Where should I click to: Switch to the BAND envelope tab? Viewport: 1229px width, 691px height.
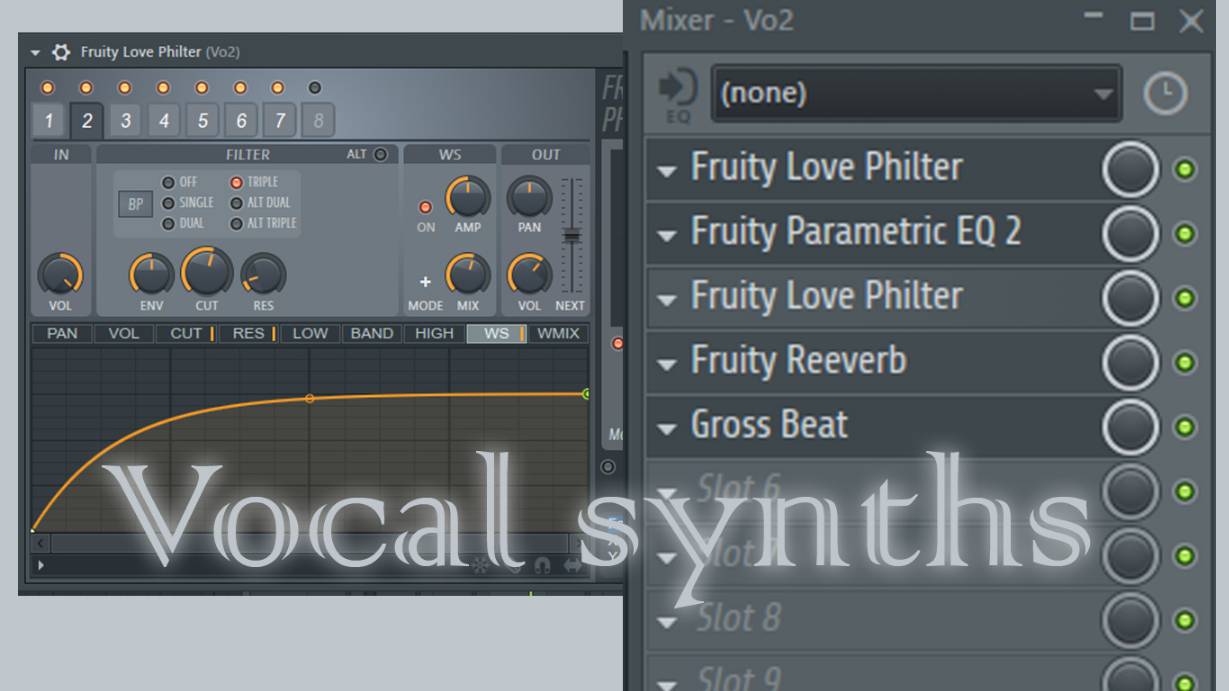pos(372,334)
